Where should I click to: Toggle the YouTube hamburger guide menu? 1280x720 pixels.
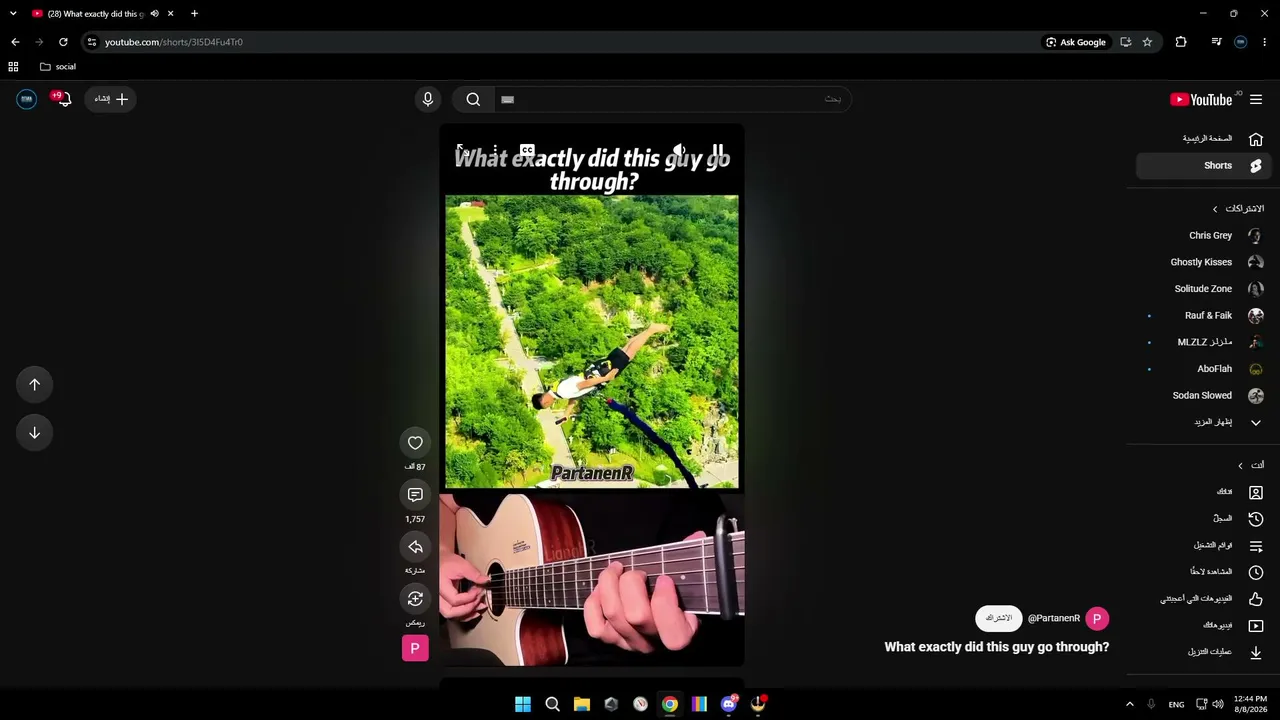(1256, 99)
